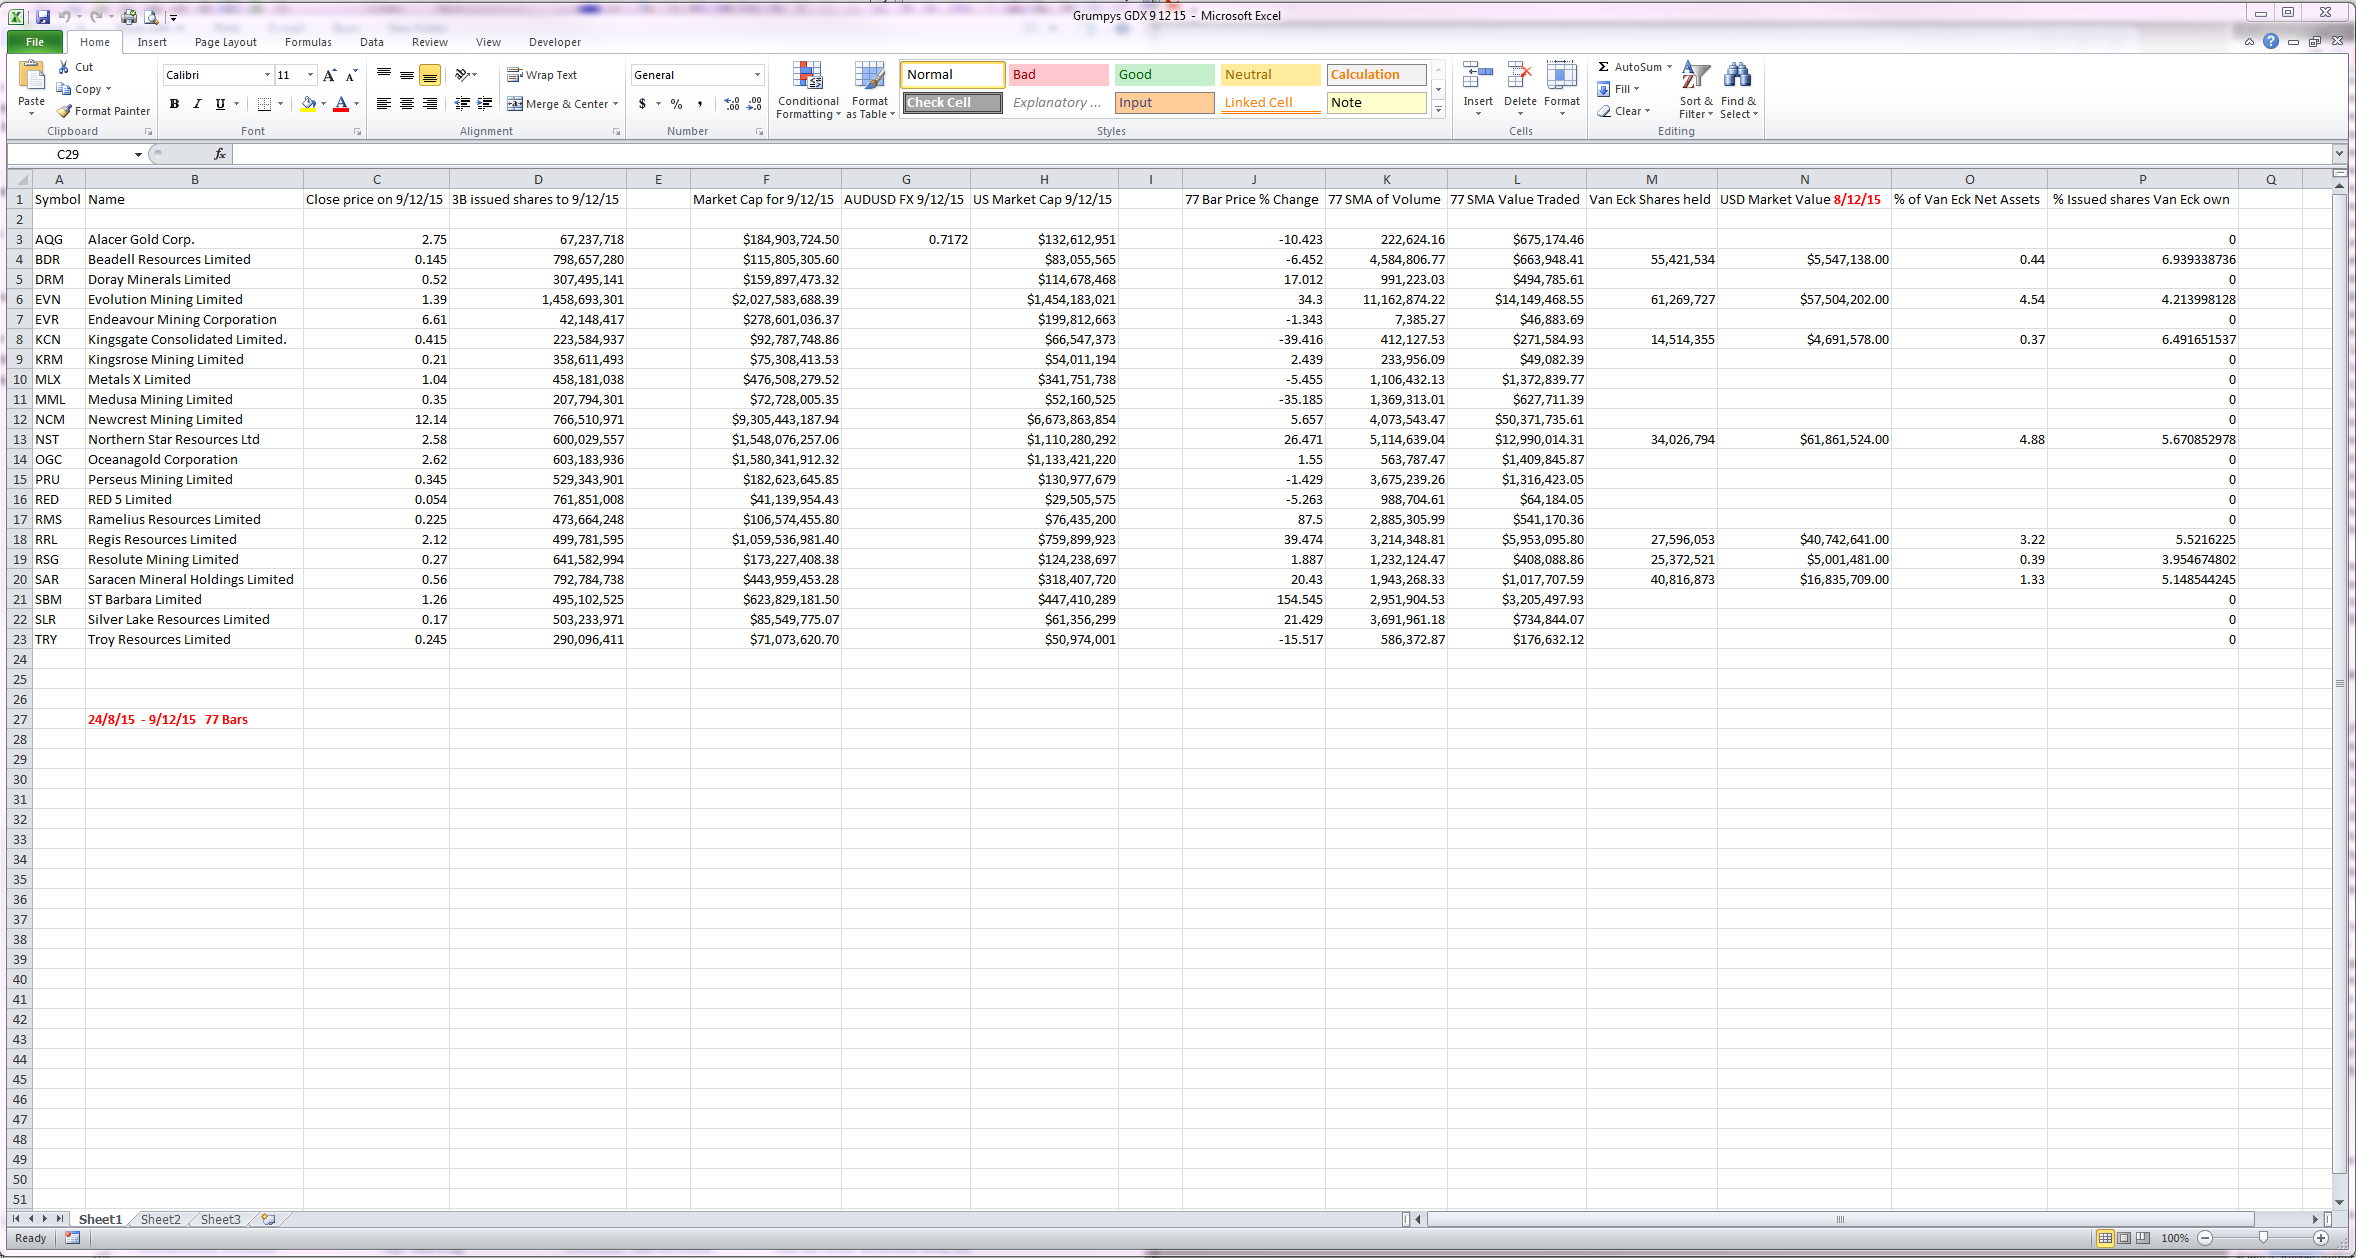Increase decimal places
The image size is (2356, 1258).
click(x=732, y=104)
